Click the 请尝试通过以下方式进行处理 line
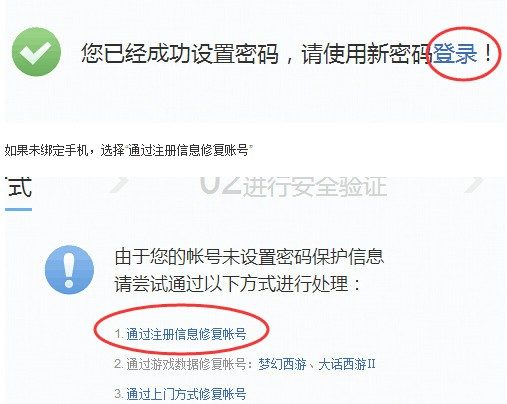The image size is (507, 404). [x=238, y=284]
